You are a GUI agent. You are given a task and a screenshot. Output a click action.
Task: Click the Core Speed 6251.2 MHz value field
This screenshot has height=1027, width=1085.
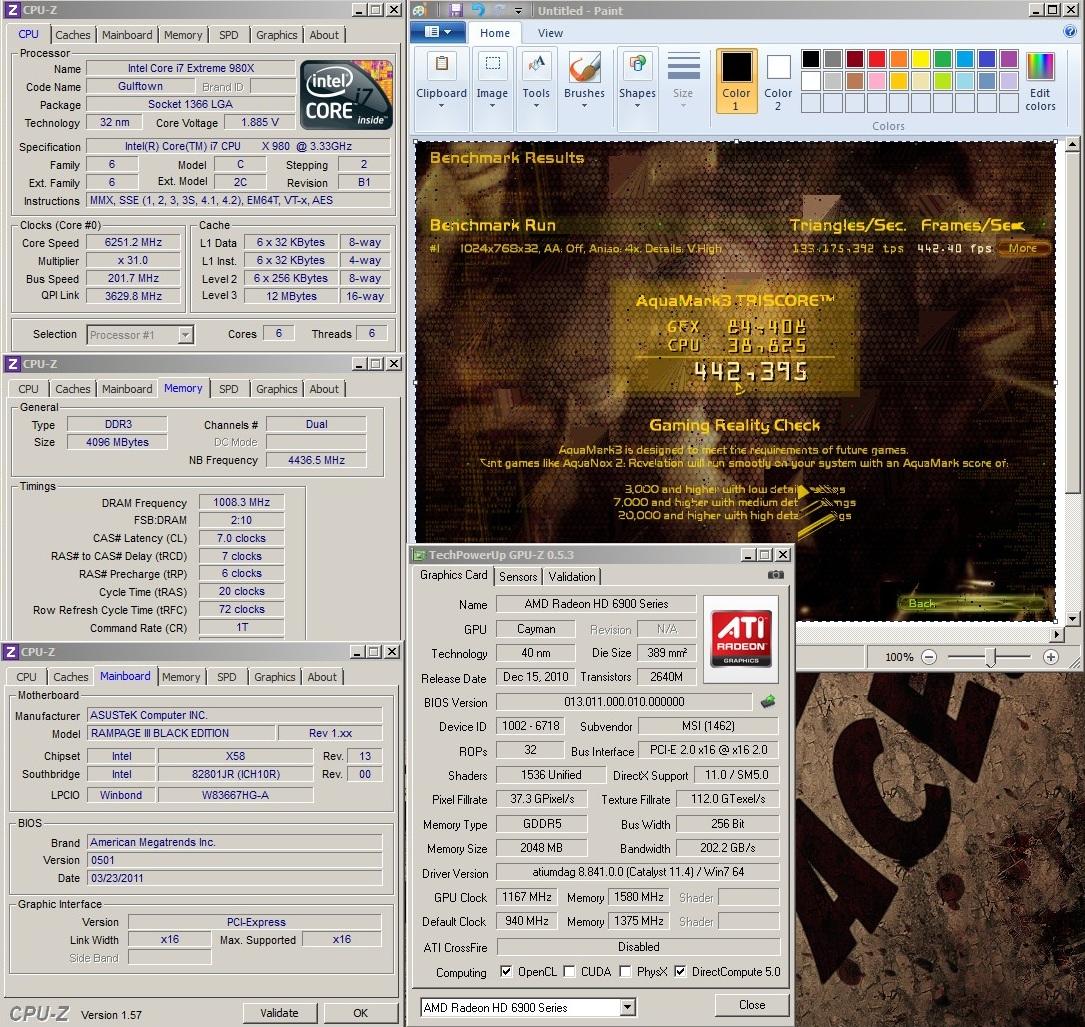pyautogui.click(x=133, y=242)
